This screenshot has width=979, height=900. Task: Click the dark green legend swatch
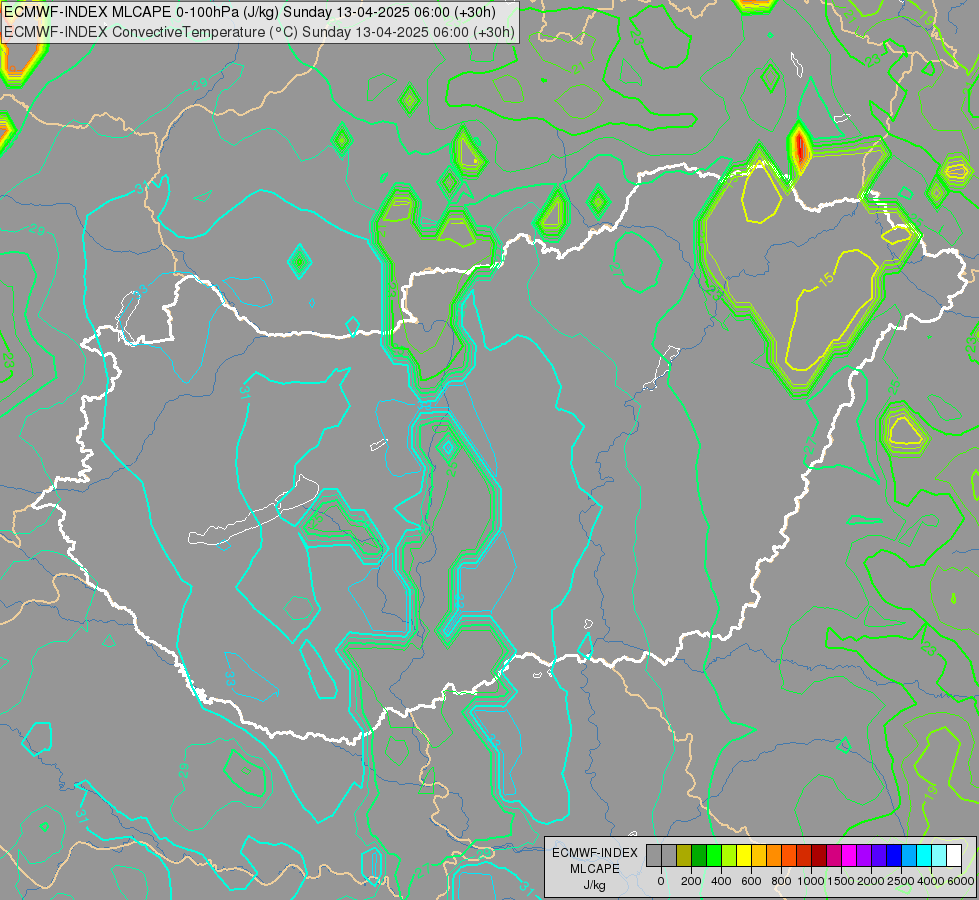tap(699, 856)
